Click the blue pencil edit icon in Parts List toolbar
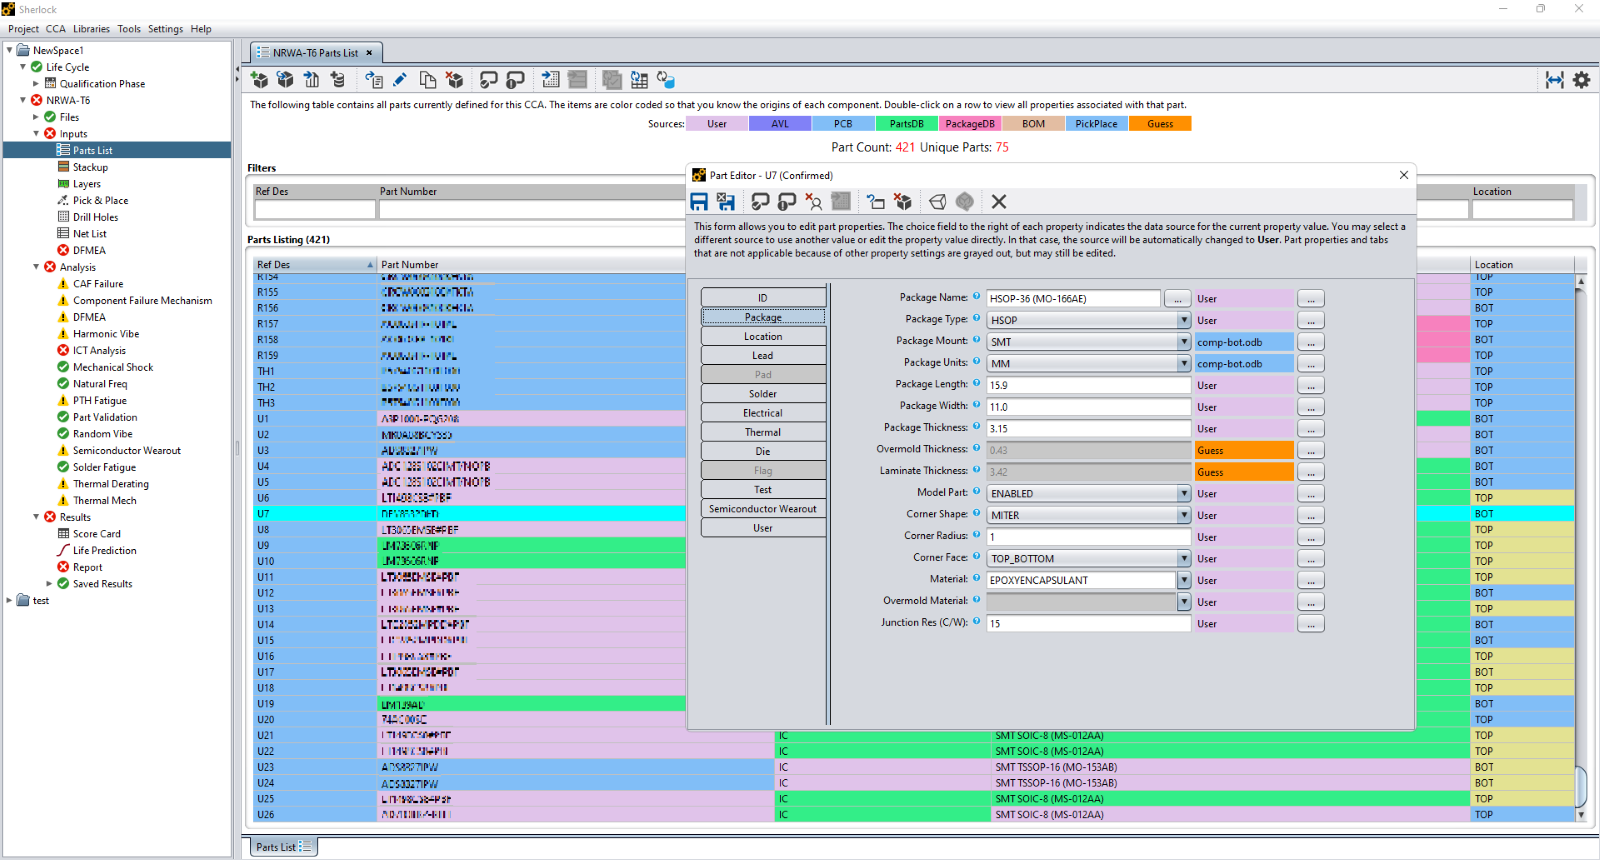Viewport: 1600px width, 860px height. pyautogui.click(x=400, y=80)
